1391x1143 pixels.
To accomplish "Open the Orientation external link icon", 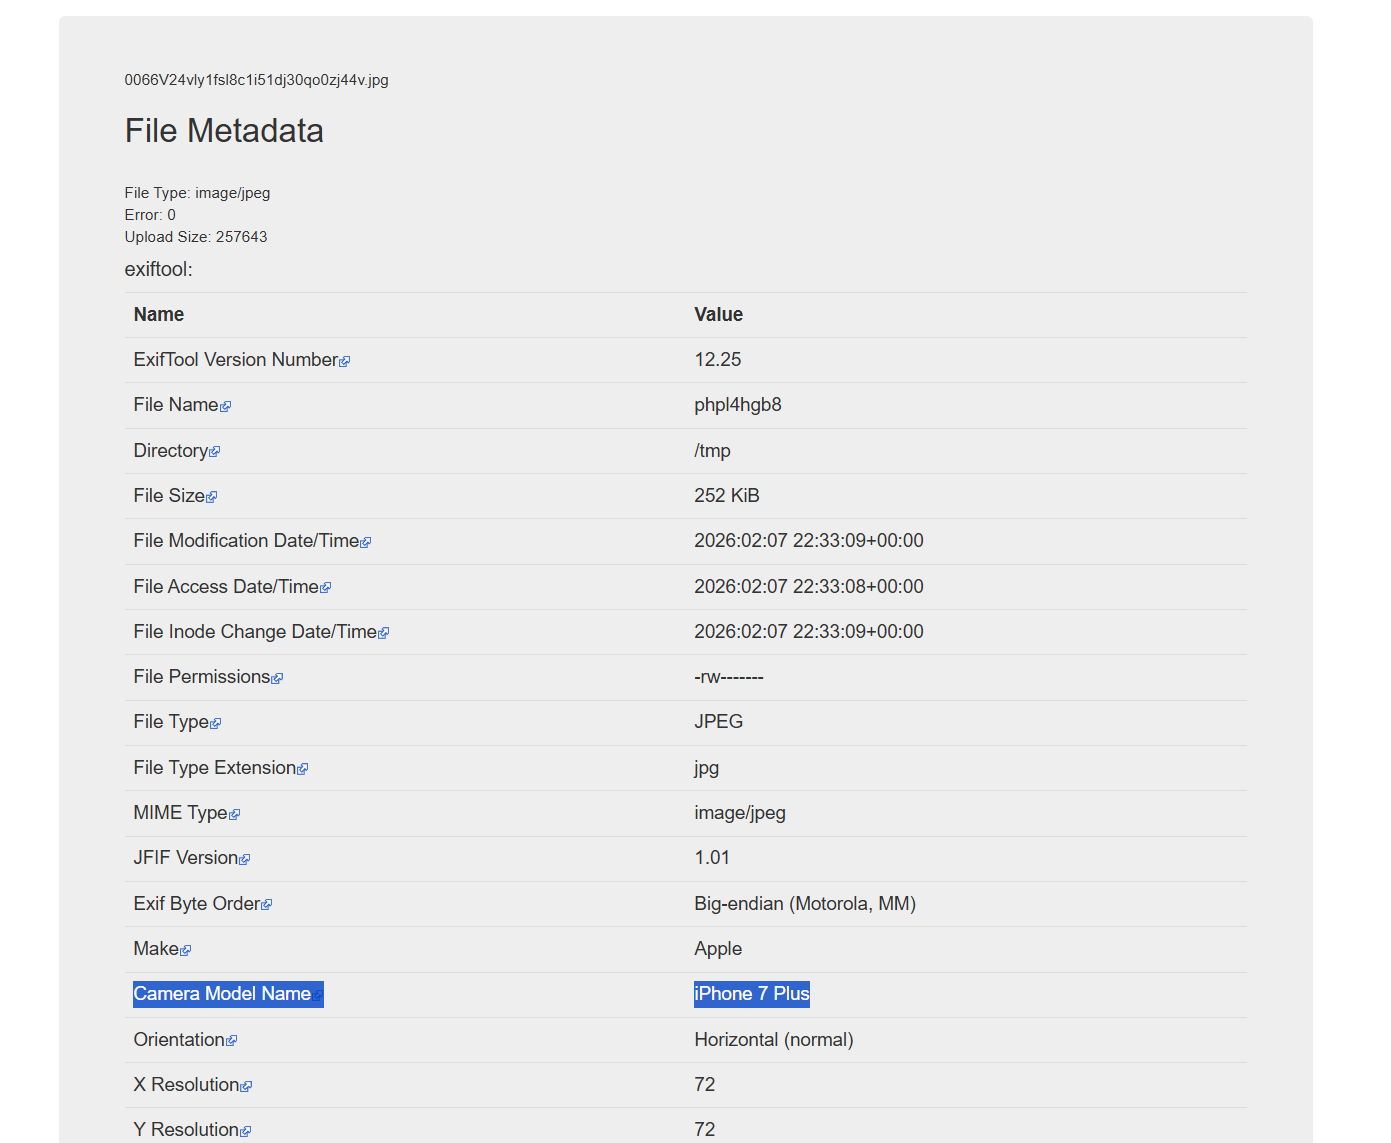I will pyautogui.click(x=232, y=1041).
